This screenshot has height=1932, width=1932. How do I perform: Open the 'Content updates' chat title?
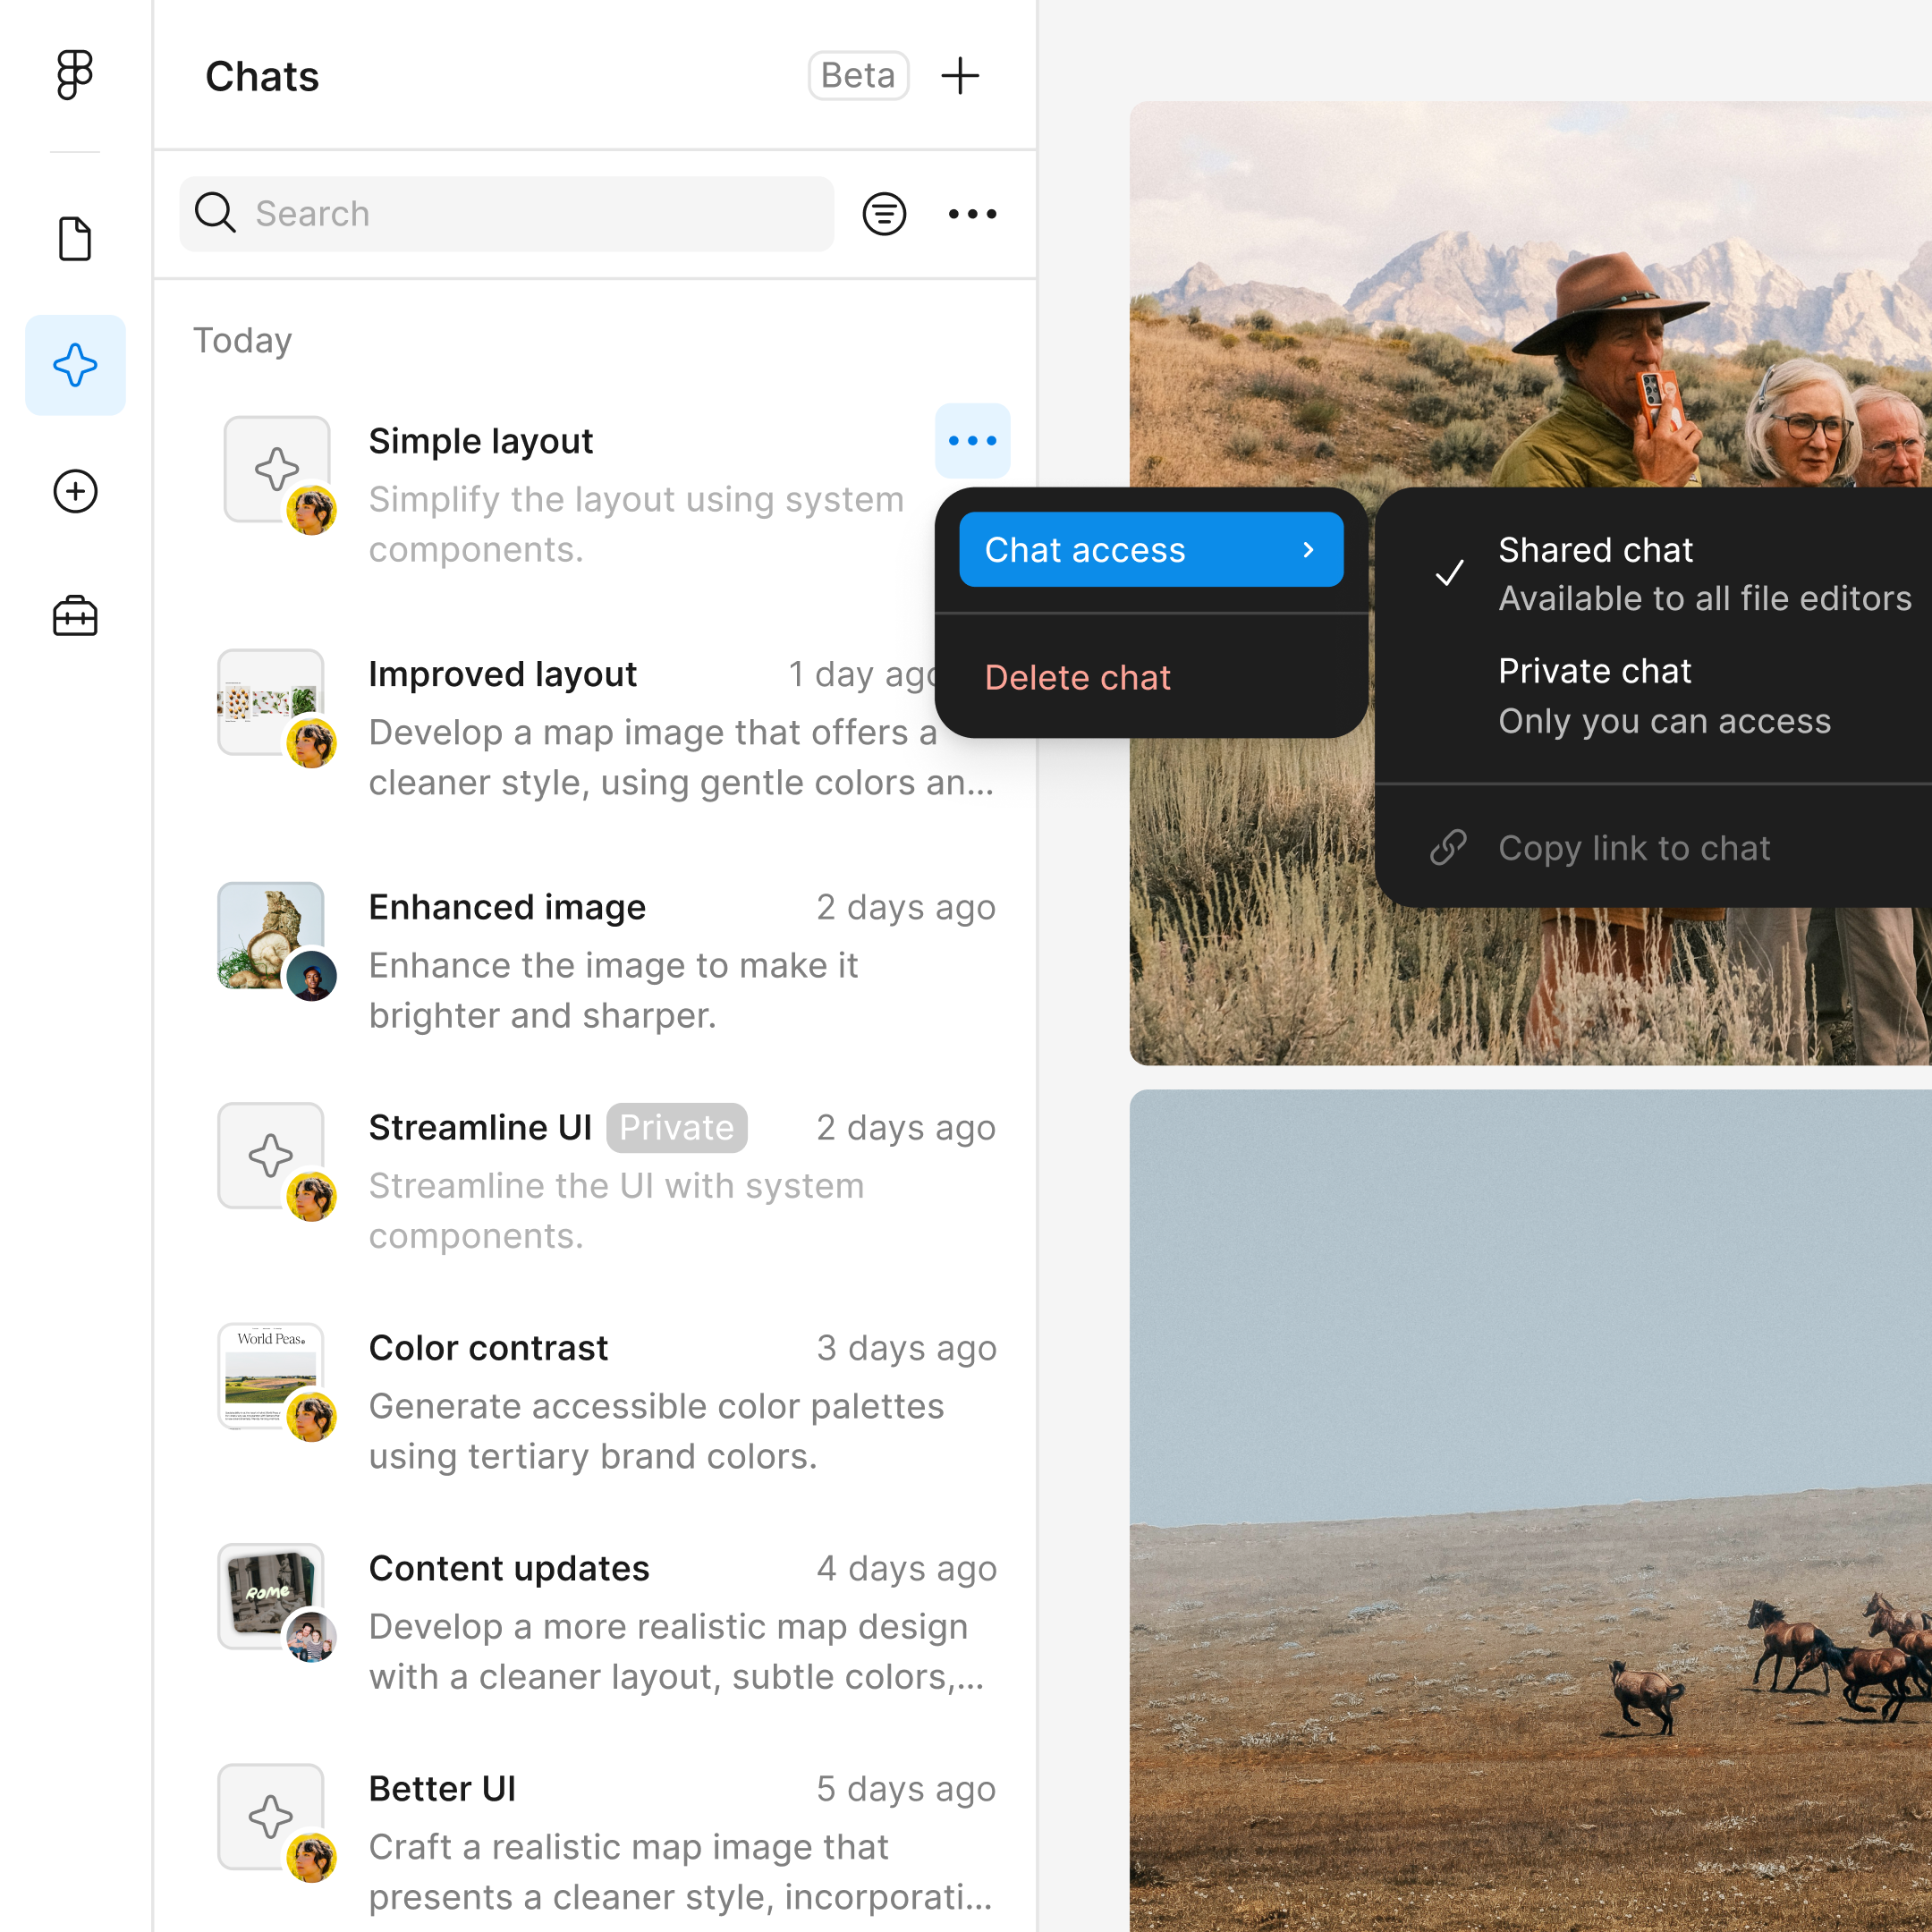click(x=509, y=1568)
